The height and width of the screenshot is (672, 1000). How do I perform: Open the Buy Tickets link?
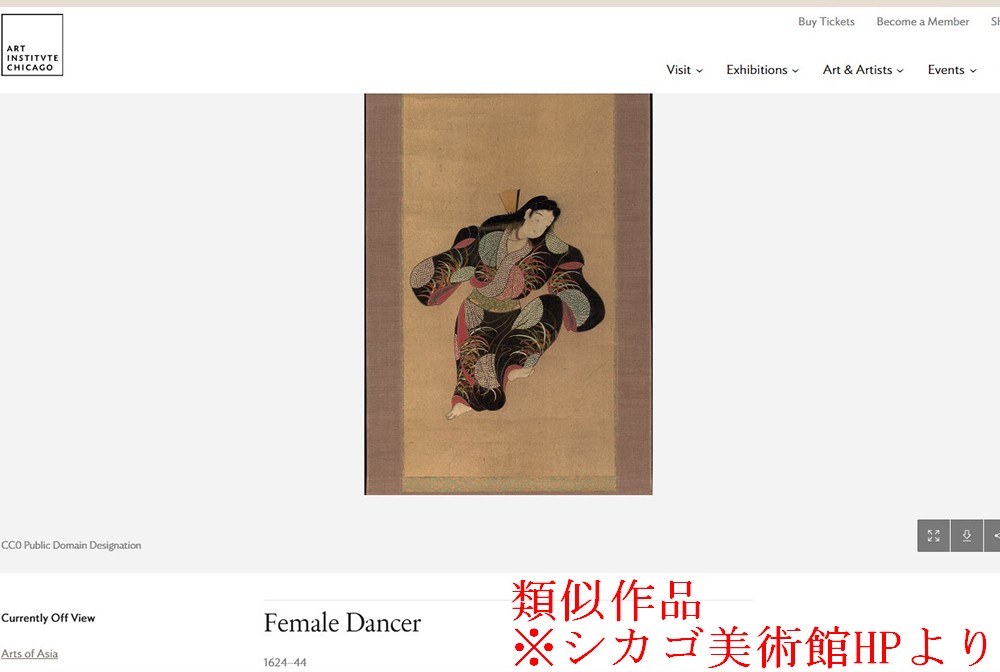tap(826, 22)
